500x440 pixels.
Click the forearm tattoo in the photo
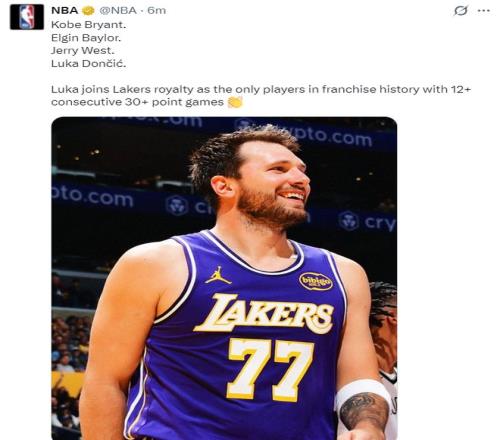point(365,412)
